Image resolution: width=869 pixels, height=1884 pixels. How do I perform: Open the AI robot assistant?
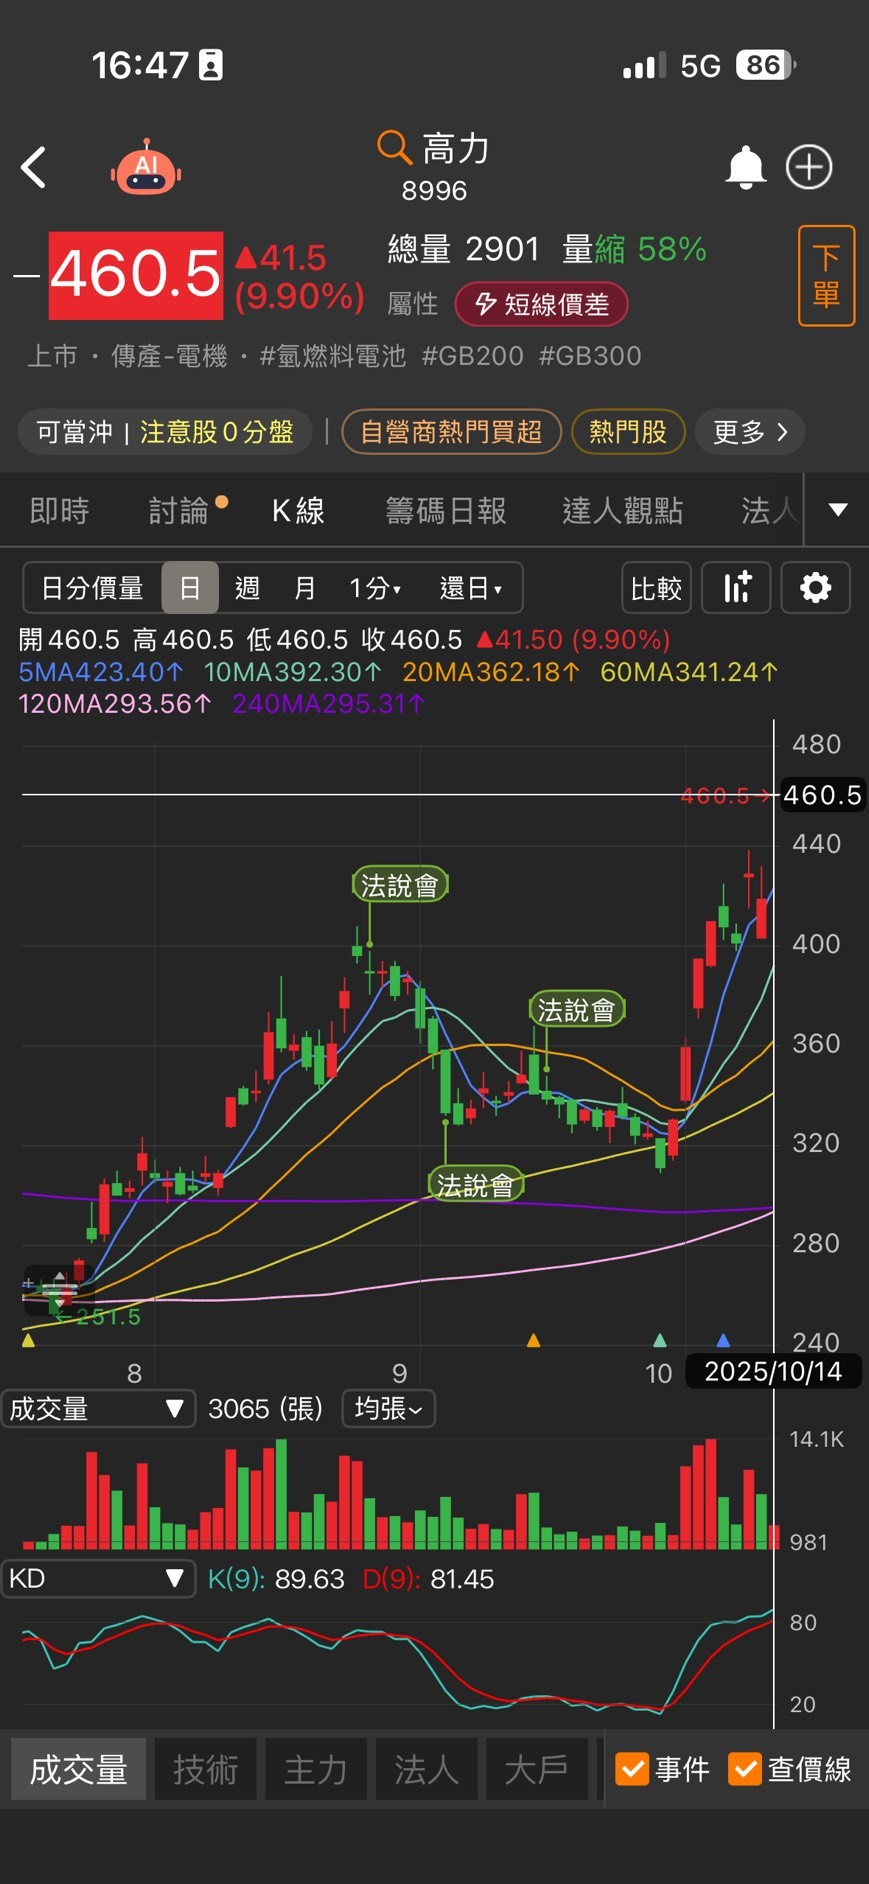146,167
